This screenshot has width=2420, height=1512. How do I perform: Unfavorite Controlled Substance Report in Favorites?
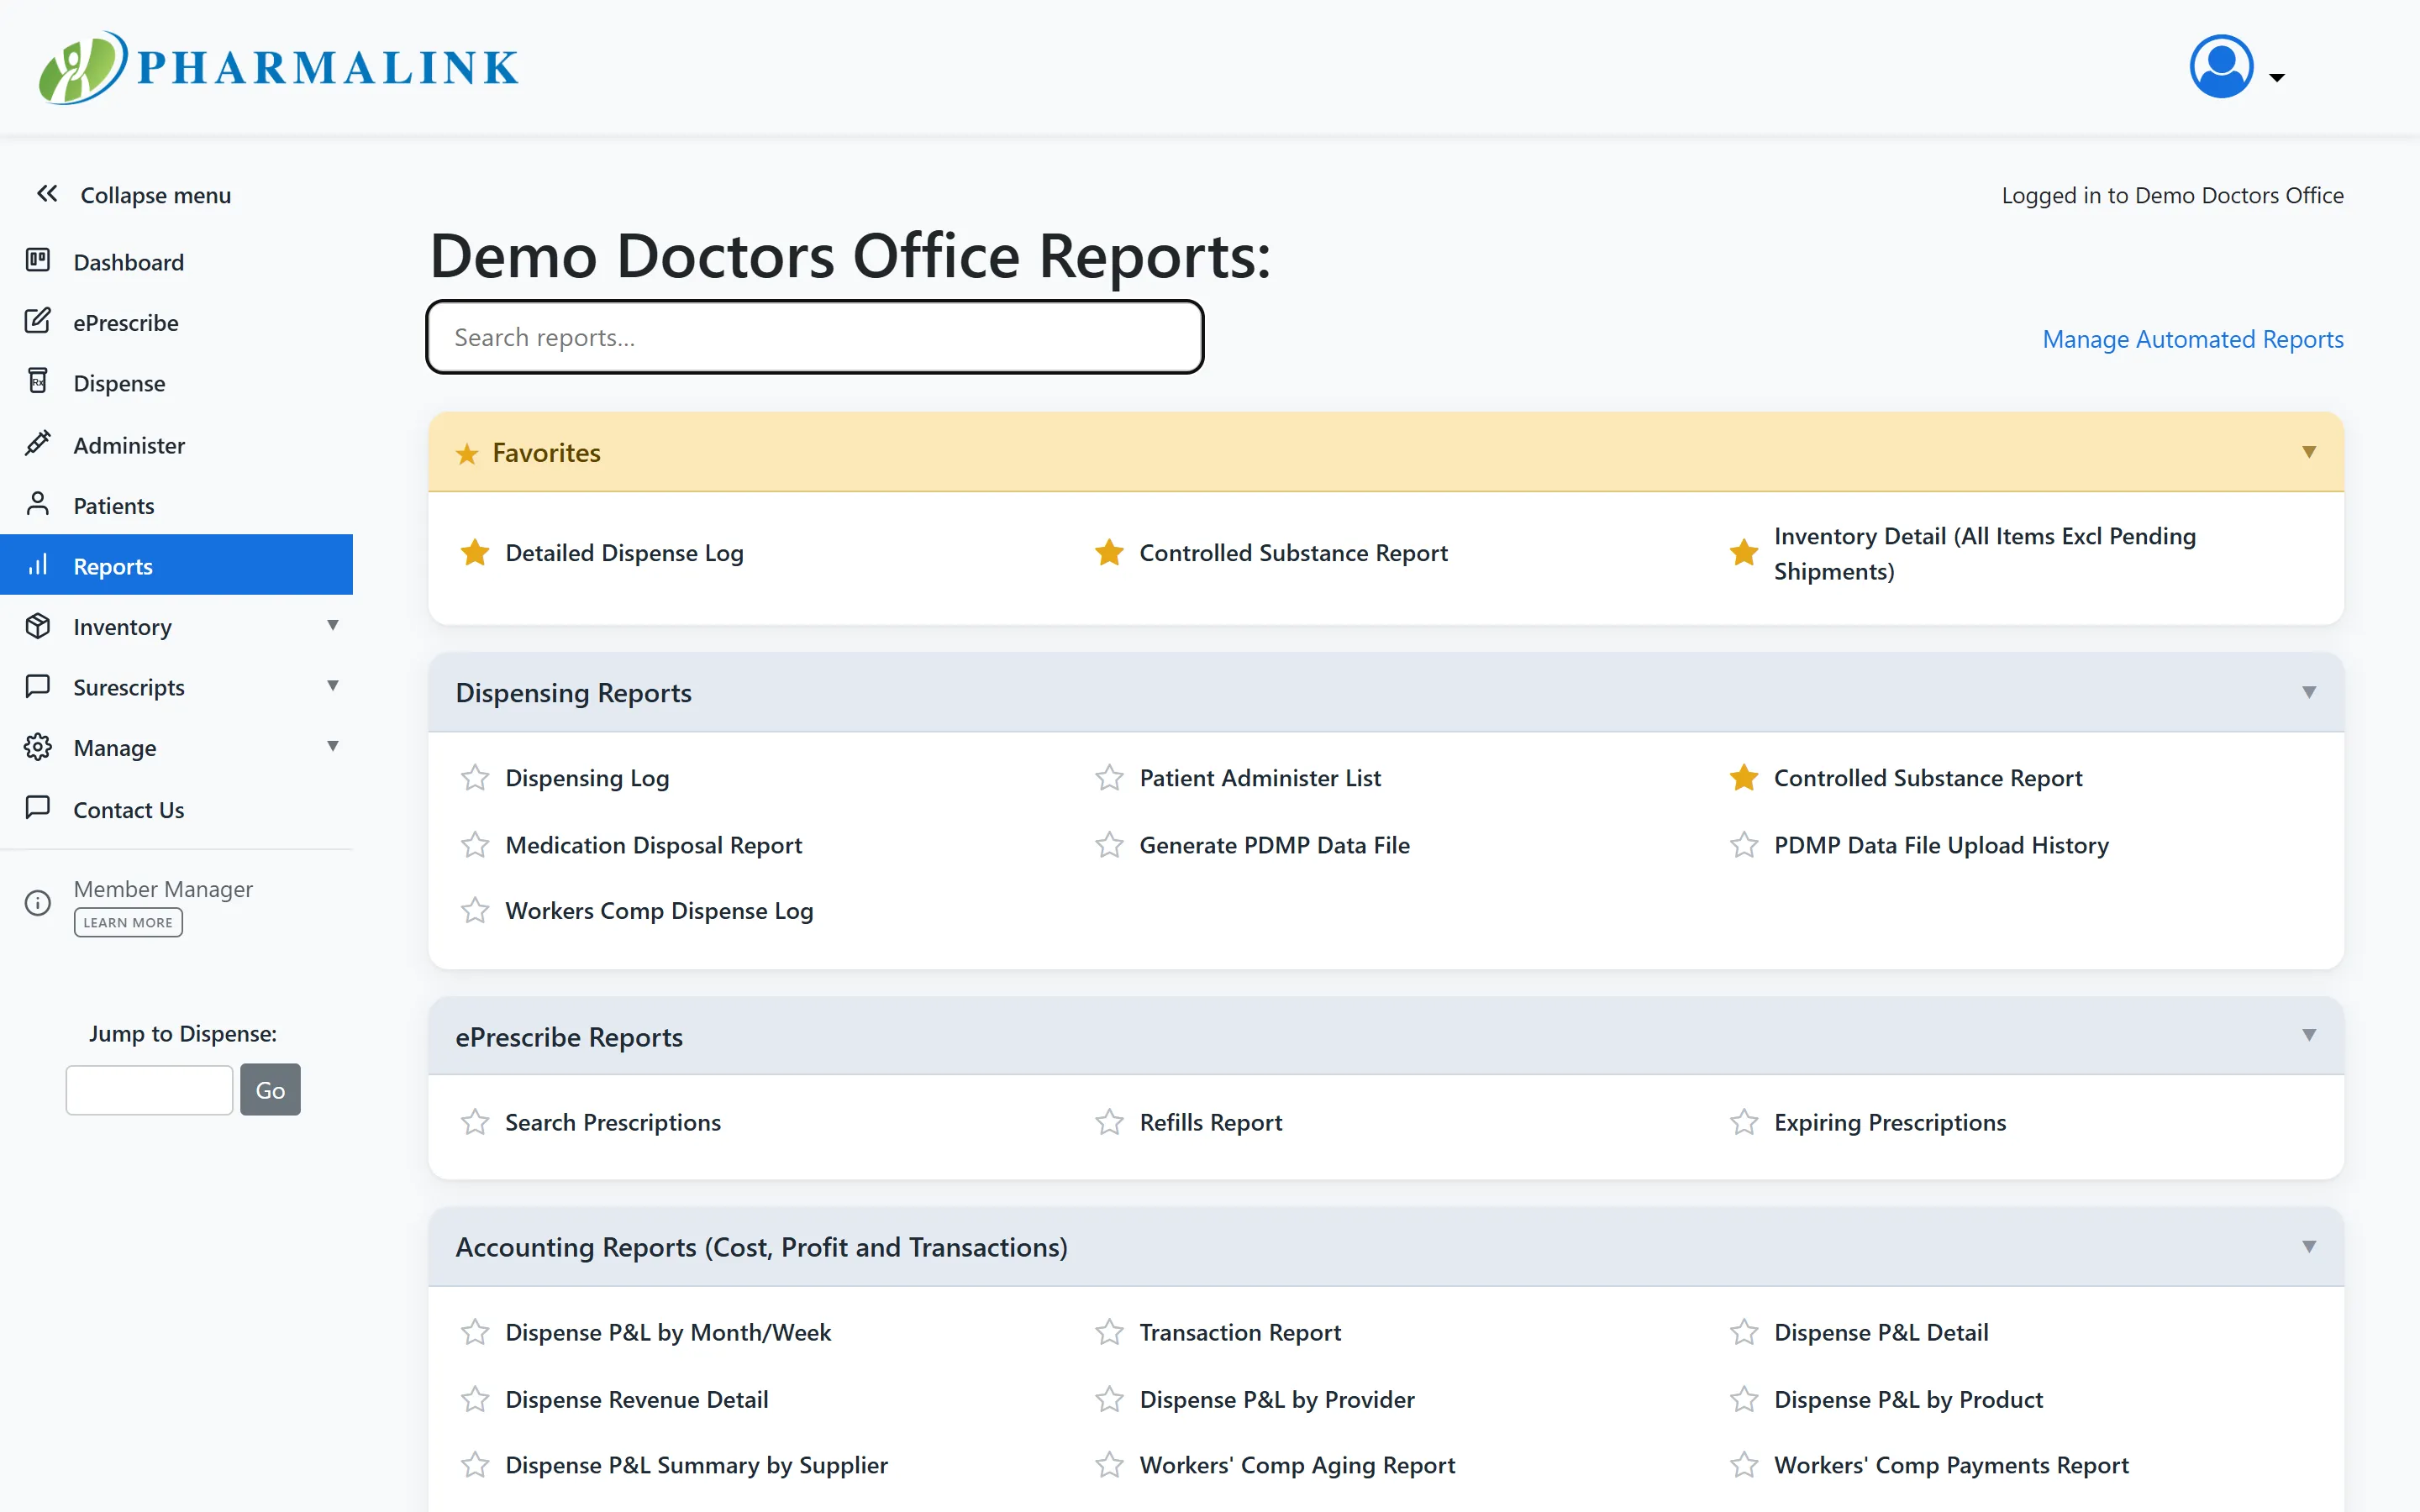[x=1109, y=552]
